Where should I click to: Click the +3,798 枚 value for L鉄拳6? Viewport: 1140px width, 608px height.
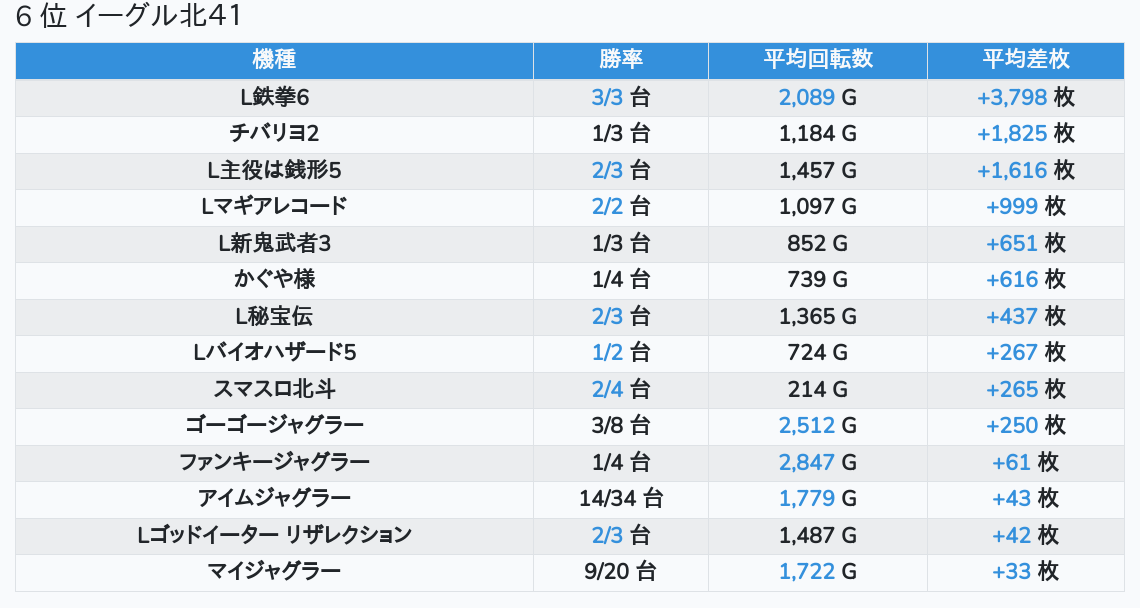pos(1025,97)
